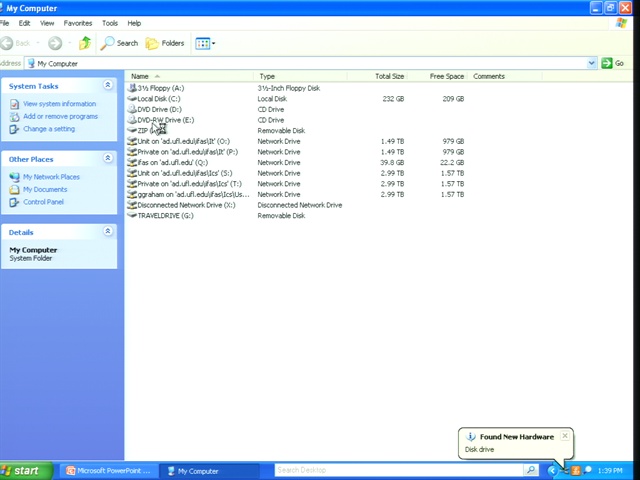Click the Go button beside address bar
This screenshot has height=480, width=640.
[613, 63]
